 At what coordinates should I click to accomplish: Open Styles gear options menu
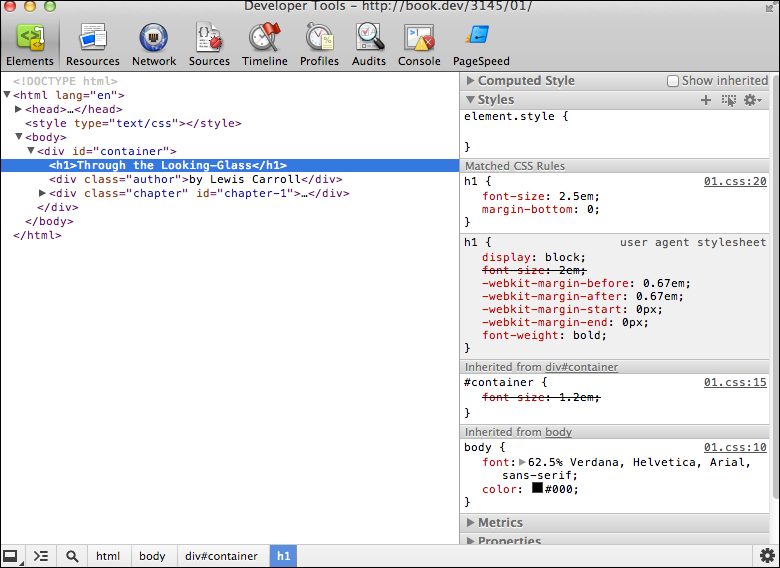[x=752, y=100]
